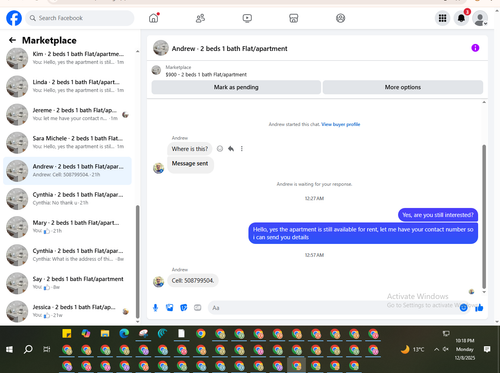Click the $900 listing thumbnail
The height and width of the screenshot is (373, 500).
pyautogui.click(x=156, y=70)
